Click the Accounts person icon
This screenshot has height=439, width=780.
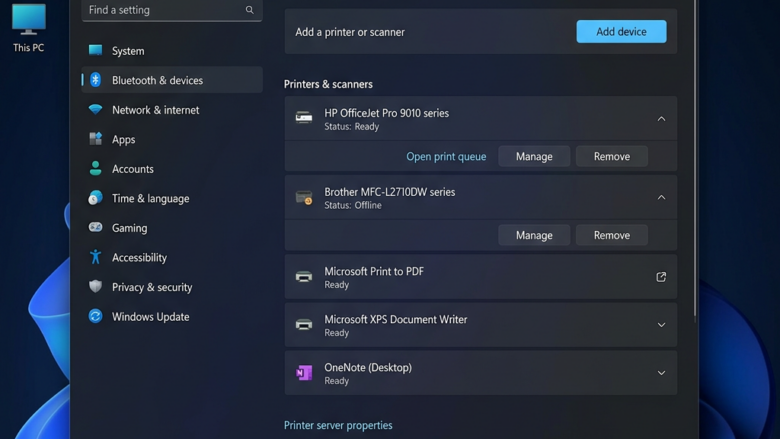[95, 169]
